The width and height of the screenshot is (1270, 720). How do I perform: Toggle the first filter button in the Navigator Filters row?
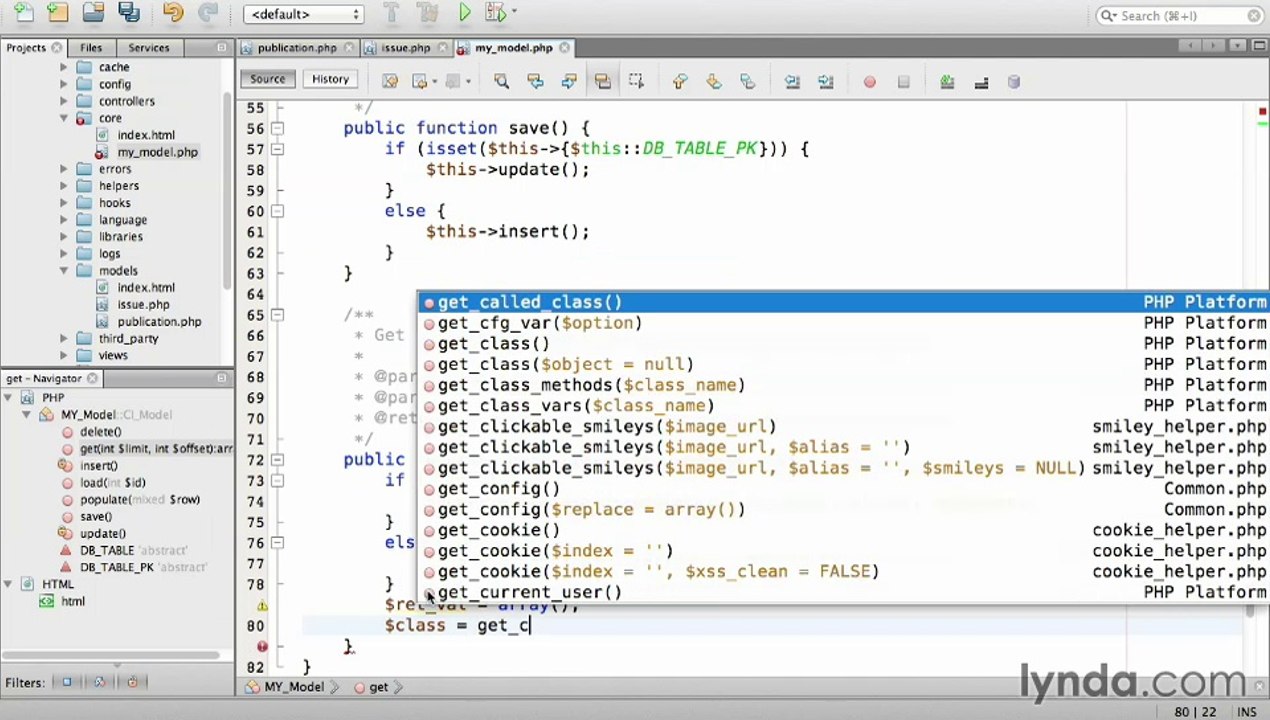[67, 682]
